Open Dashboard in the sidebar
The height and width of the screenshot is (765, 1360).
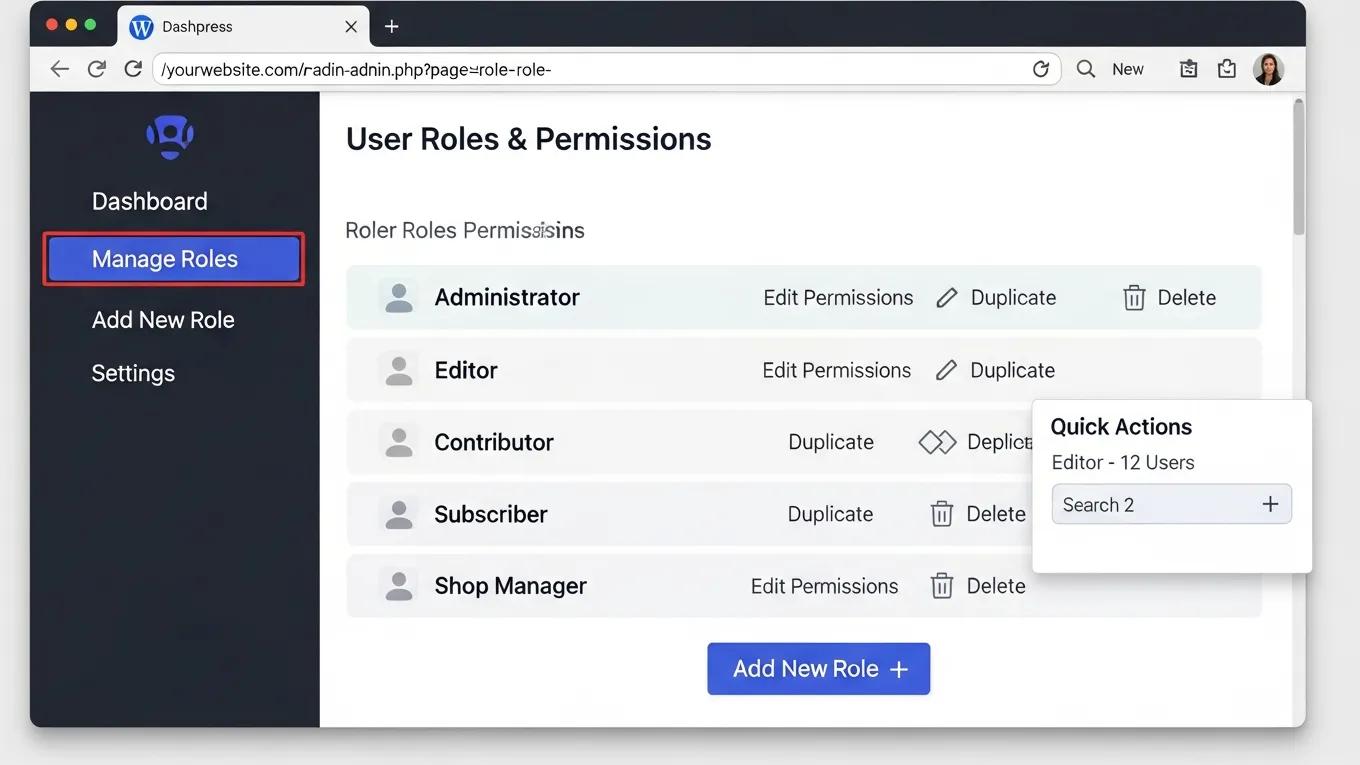[150, 201]
